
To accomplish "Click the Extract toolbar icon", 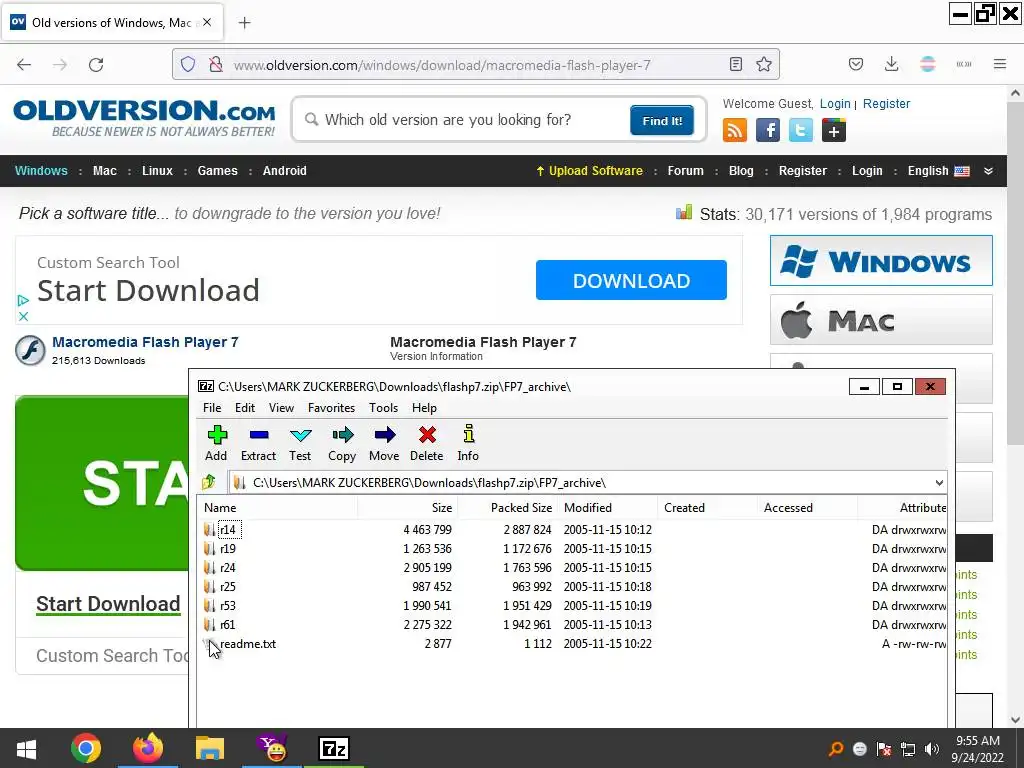I will click(259, 443).
